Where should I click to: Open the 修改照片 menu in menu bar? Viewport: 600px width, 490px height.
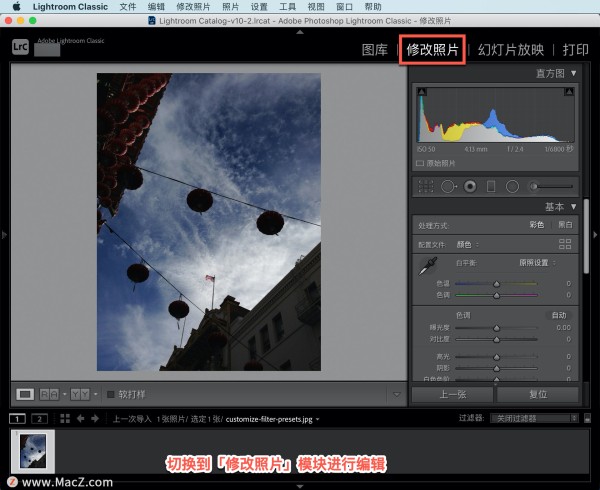point(194,6)
